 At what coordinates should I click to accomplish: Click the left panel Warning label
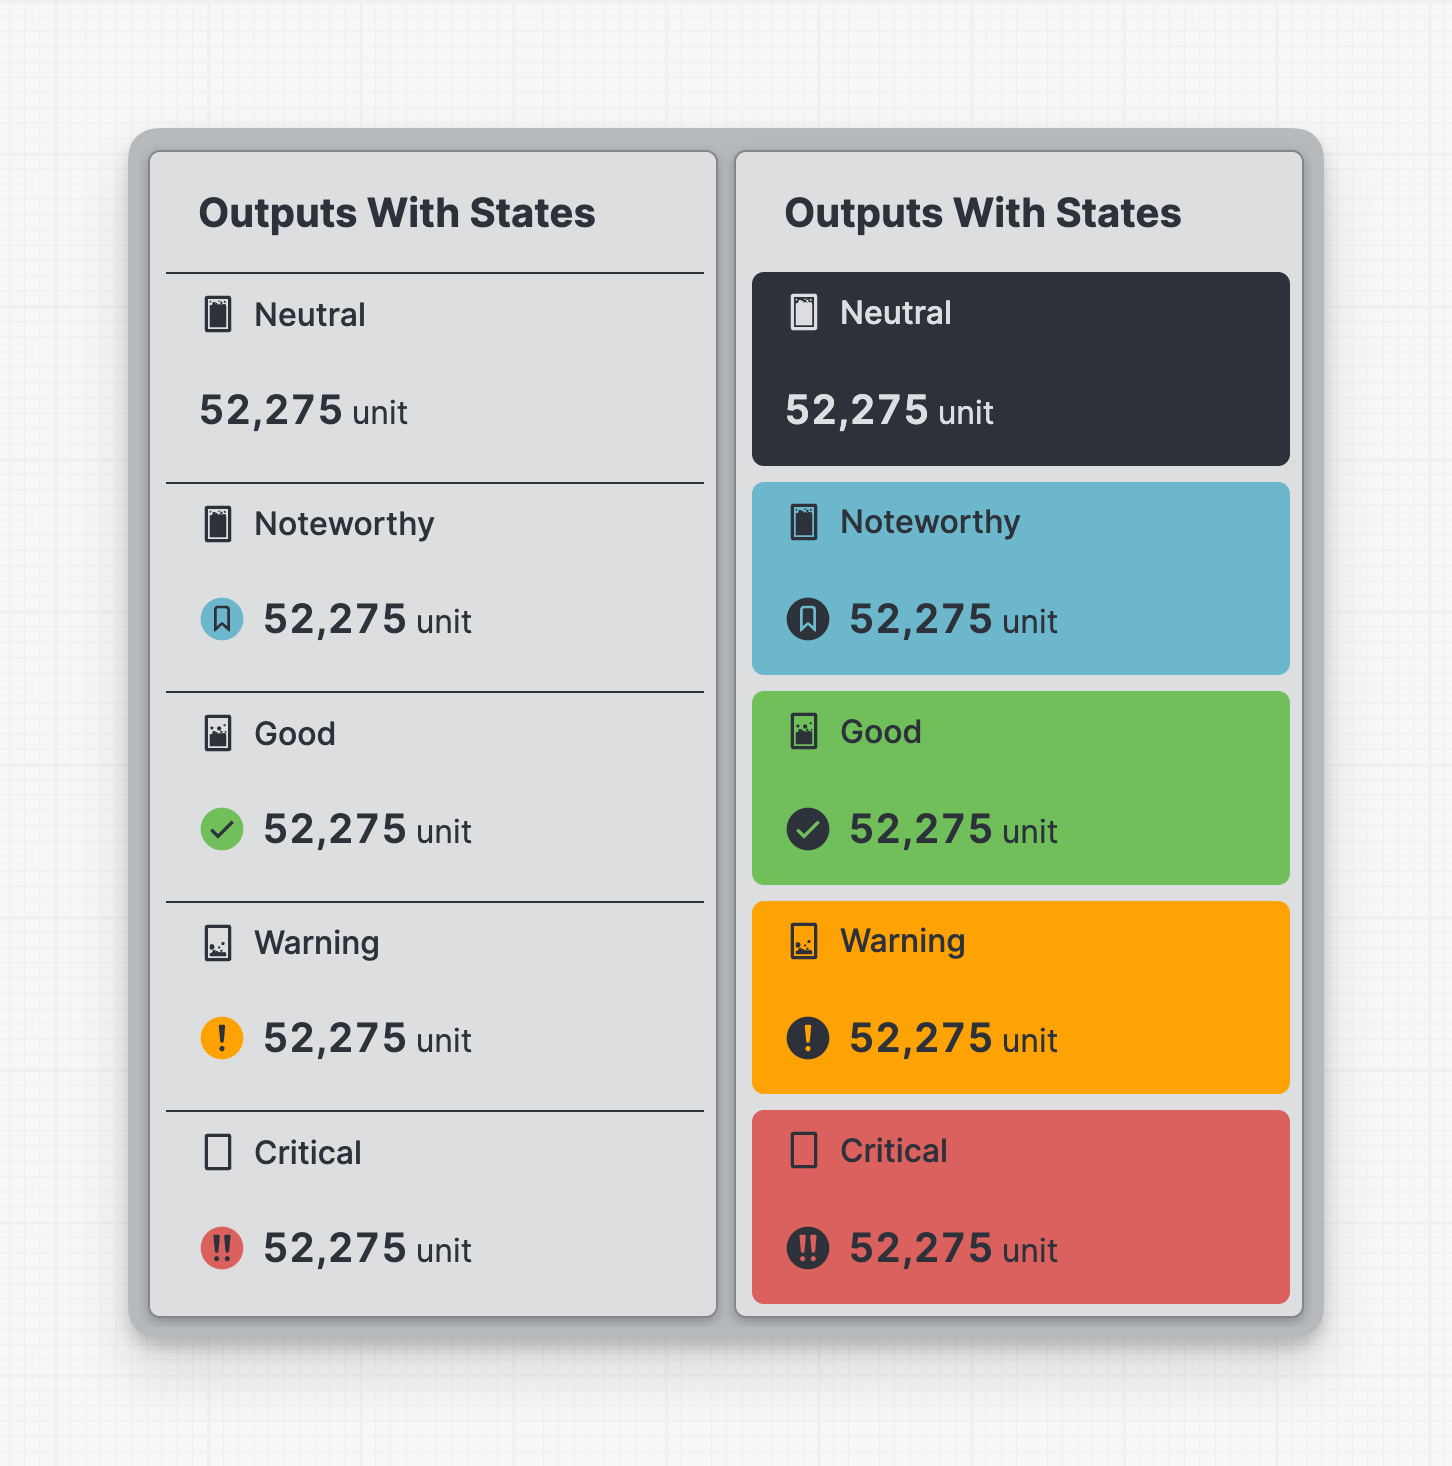(x=316, y=943)
